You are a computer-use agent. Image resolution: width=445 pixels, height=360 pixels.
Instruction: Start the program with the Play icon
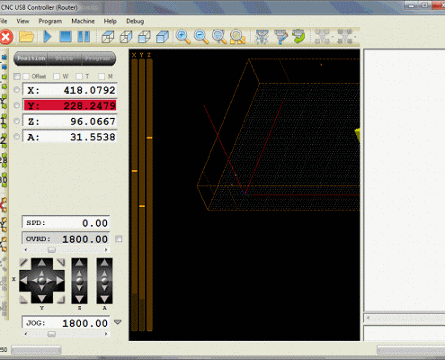[x=48, y=36]
